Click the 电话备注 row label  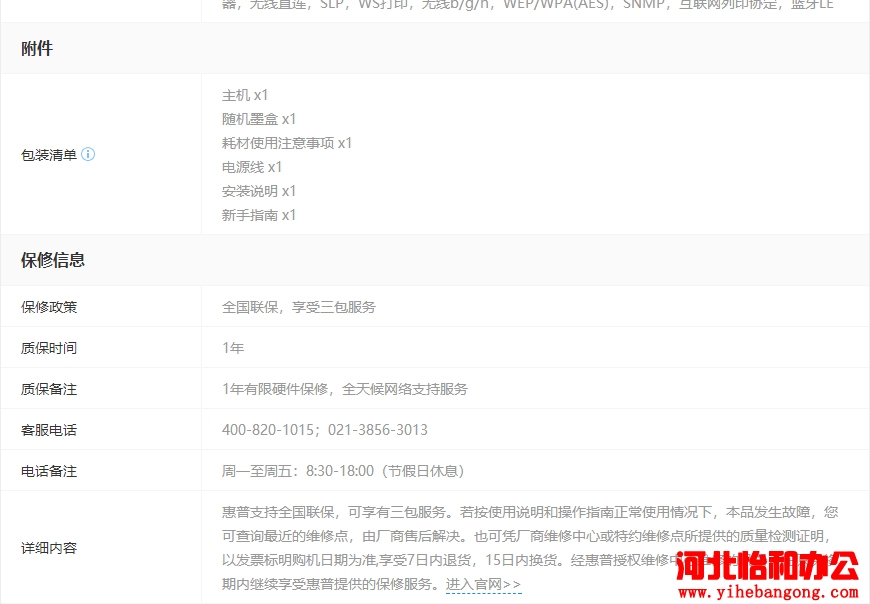(x=49, y=471)
